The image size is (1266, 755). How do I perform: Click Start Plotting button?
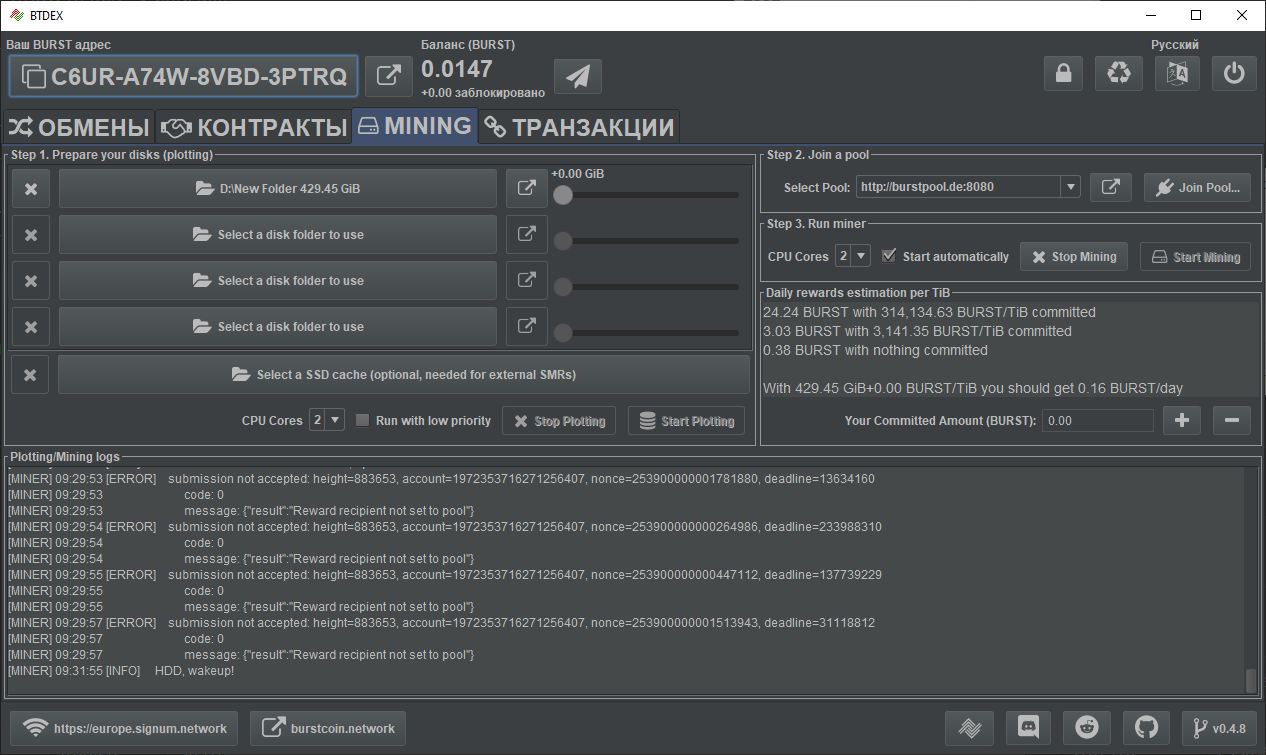[x=687, y=421]
